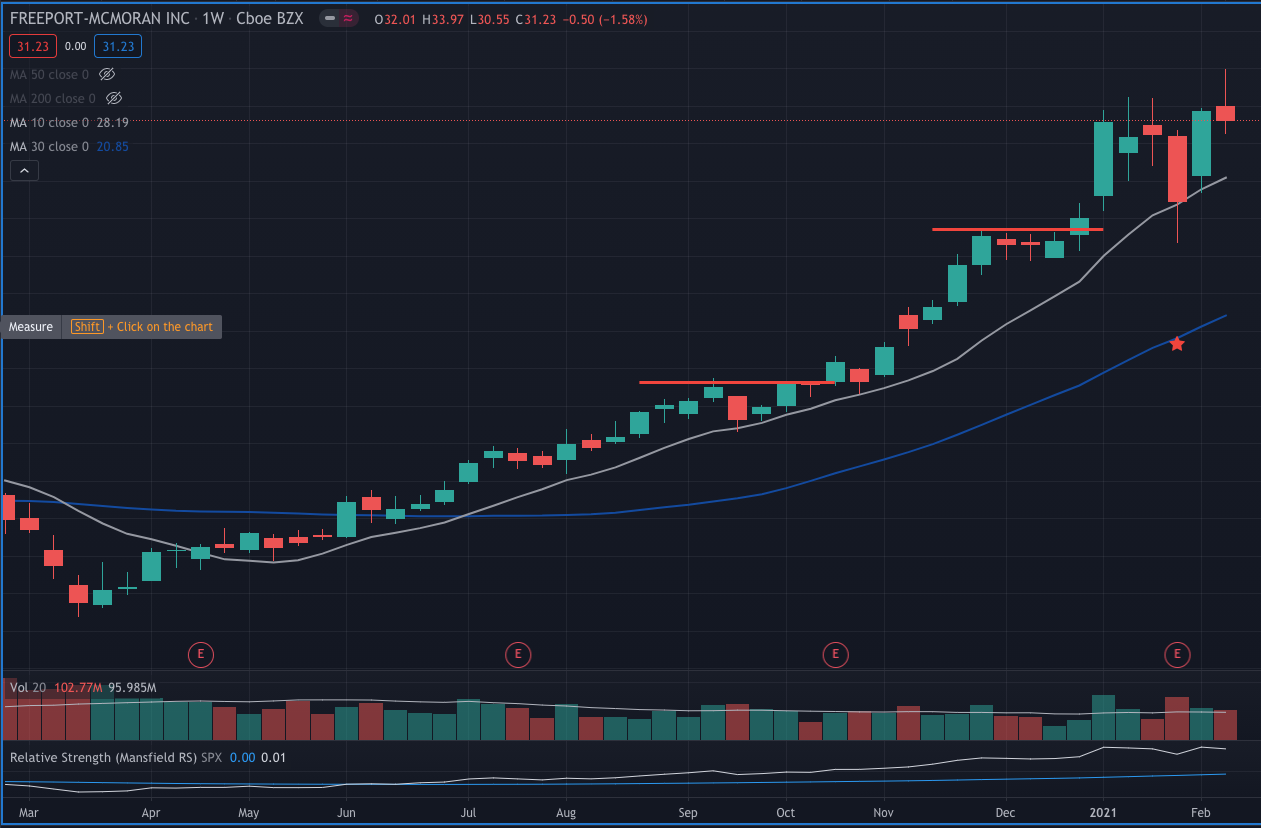The height and width of the screenshot is (828, 1261).
Task: Click the Dec label on time axis
Action: [1006, 813]
